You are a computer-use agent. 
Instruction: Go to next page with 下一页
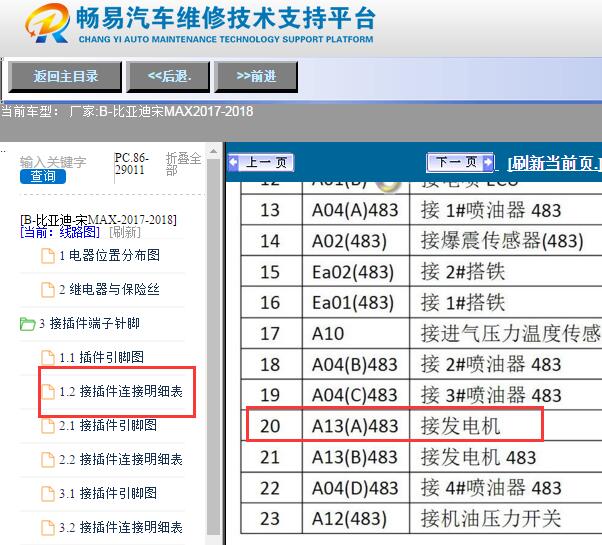click(460, 162)
